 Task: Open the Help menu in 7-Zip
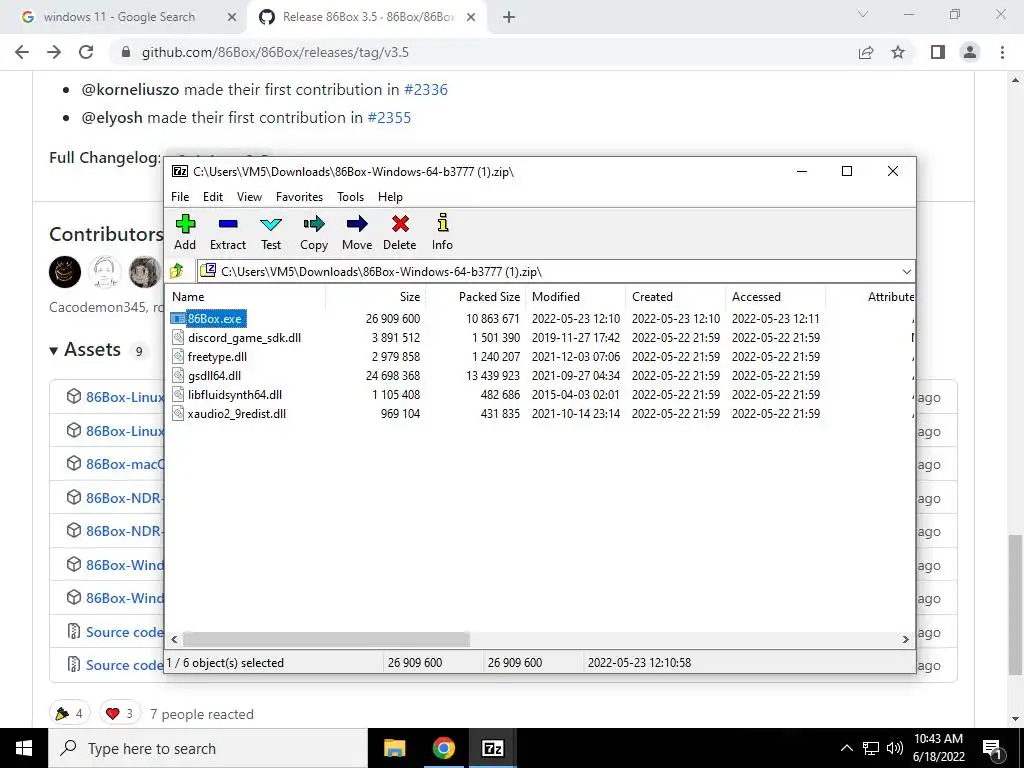(x=390, y=197)
